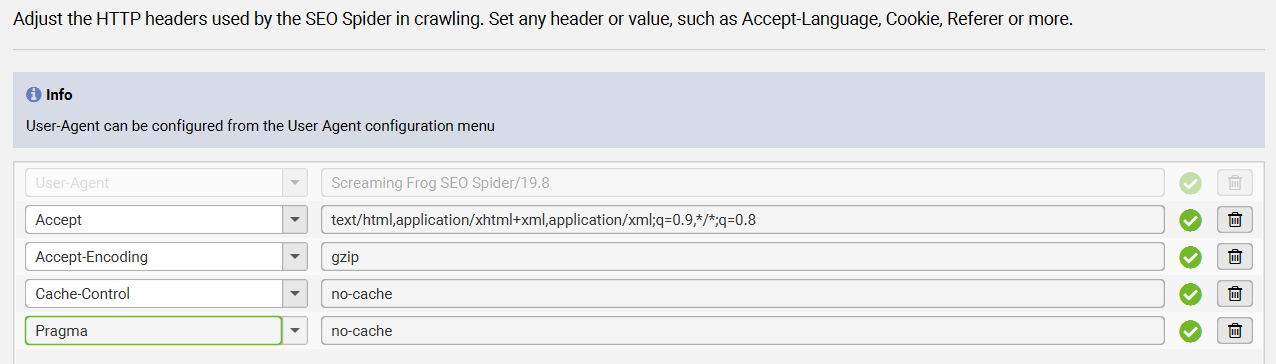
Task: Toggle green checkmark on Accept-Encoding row
Action: click(1190, 257)
